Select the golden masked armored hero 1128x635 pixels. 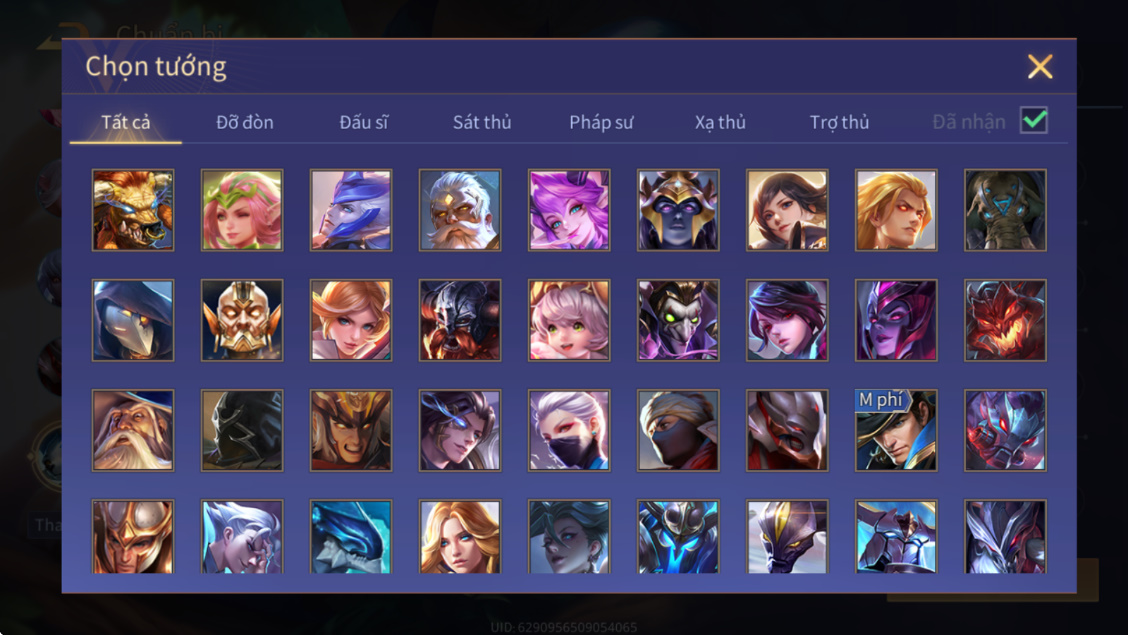[242, 320]
